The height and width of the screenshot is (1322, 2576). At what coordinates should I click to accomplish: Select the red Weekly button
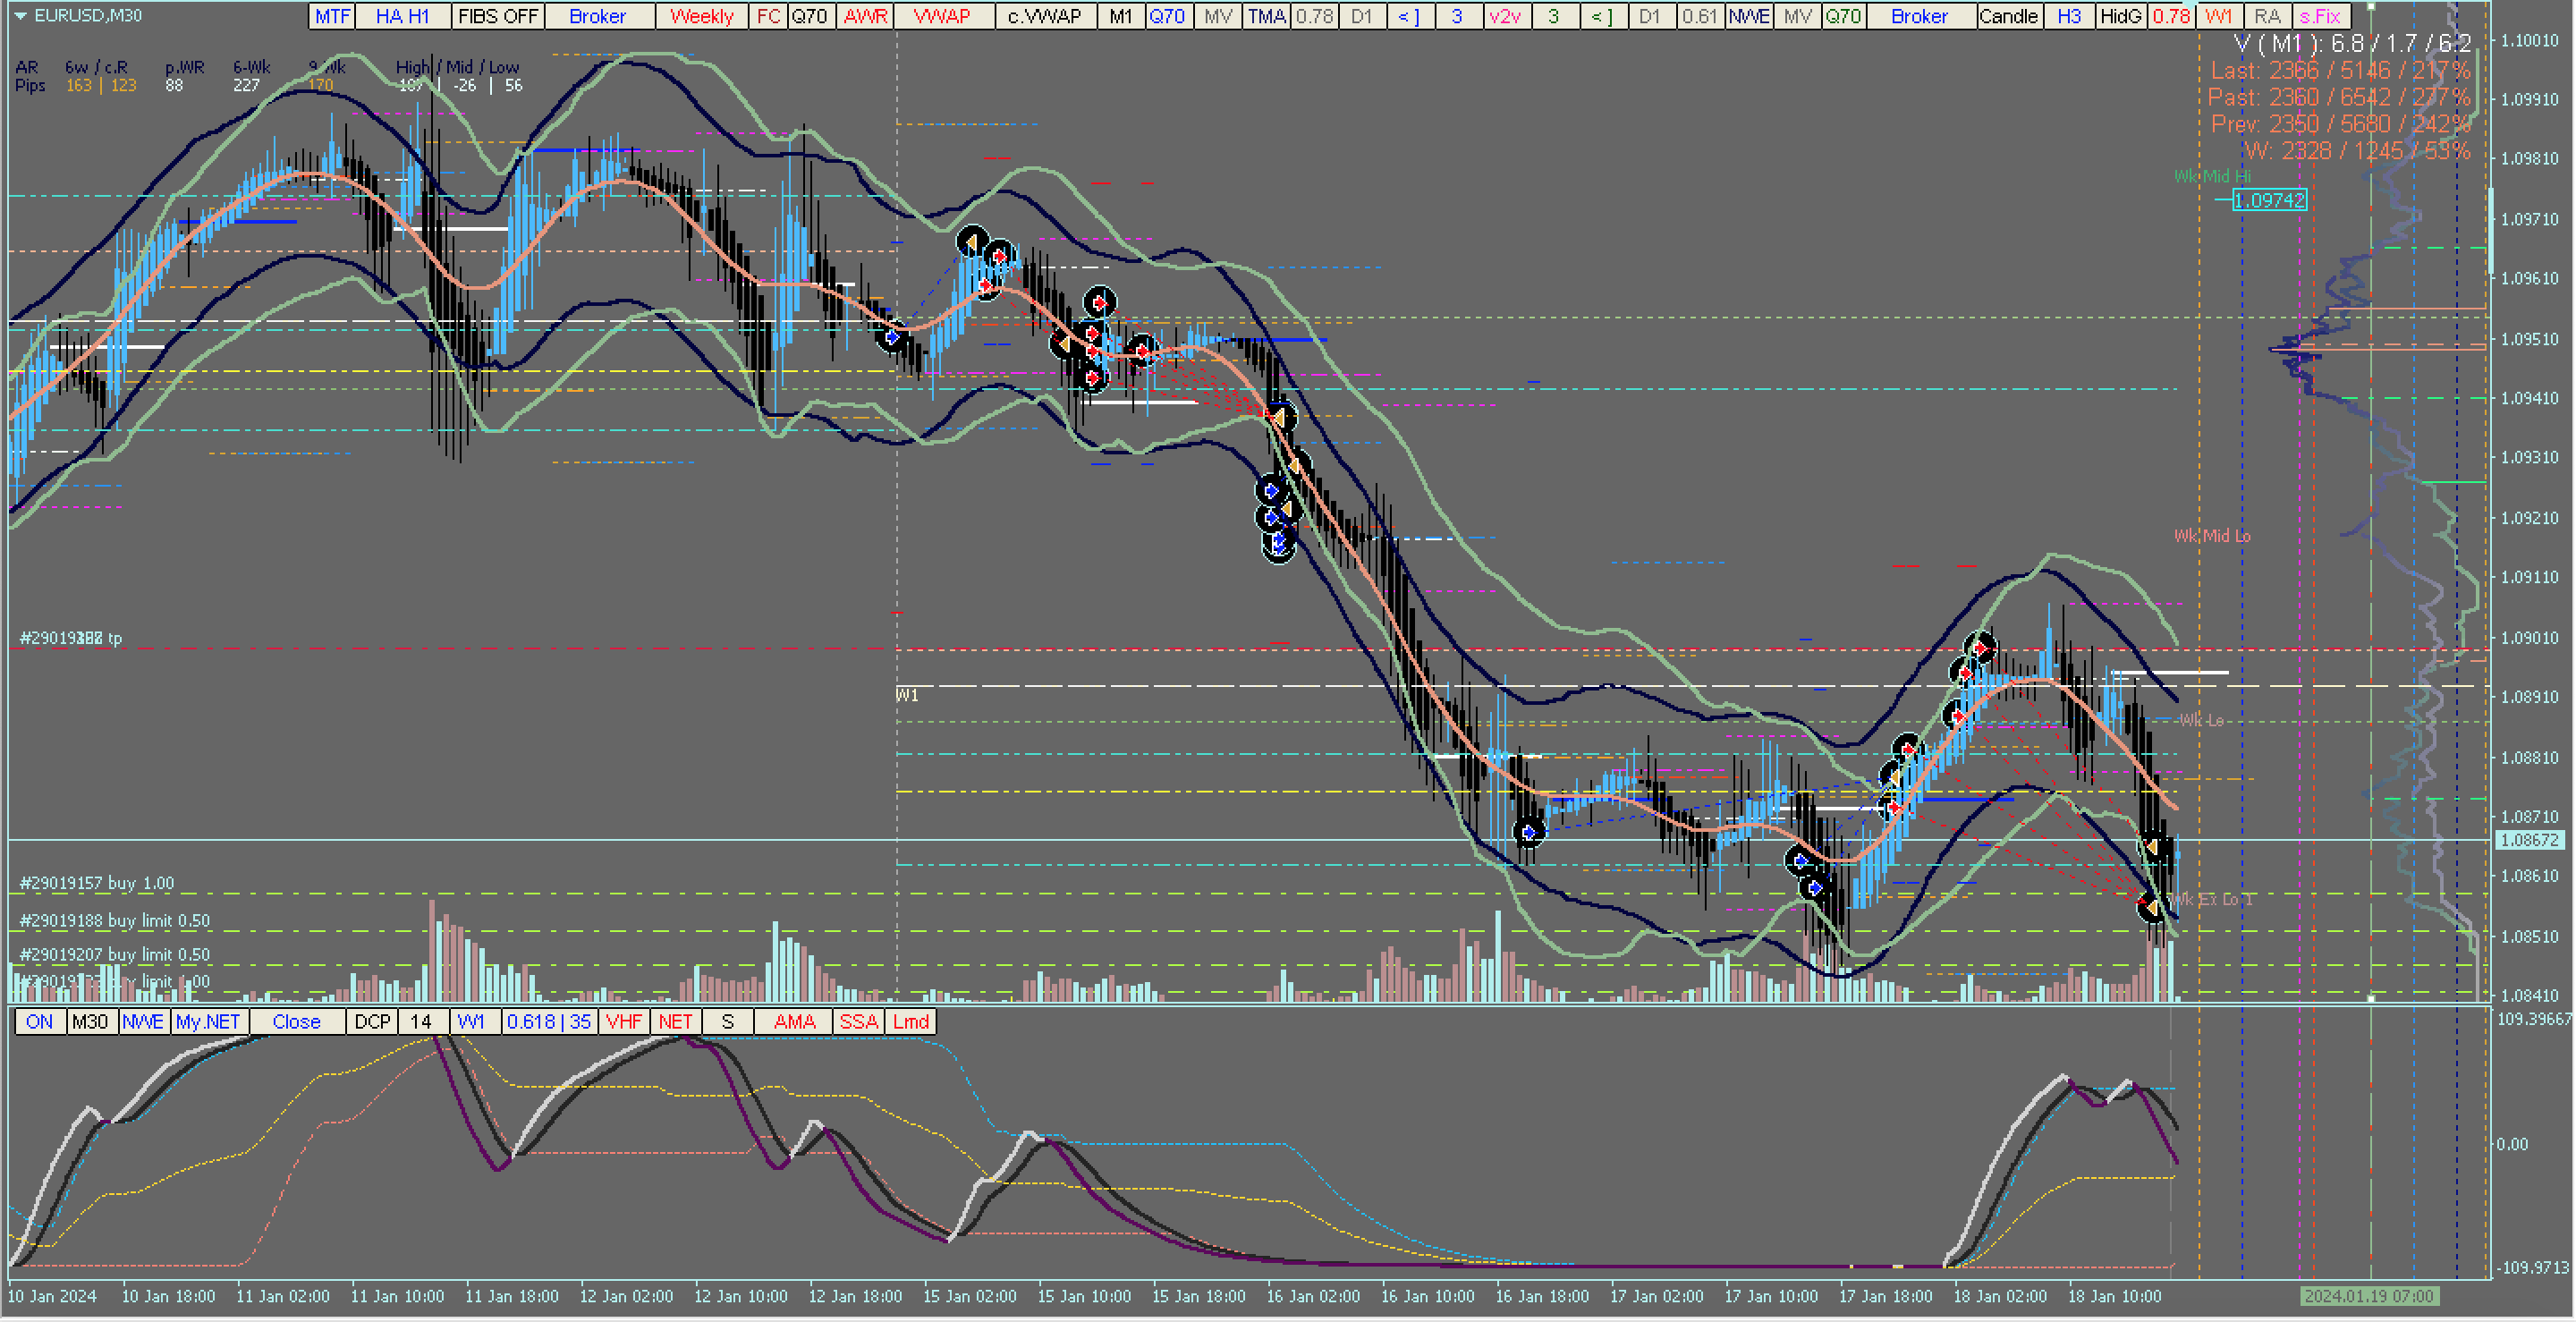tap(701, 16)
